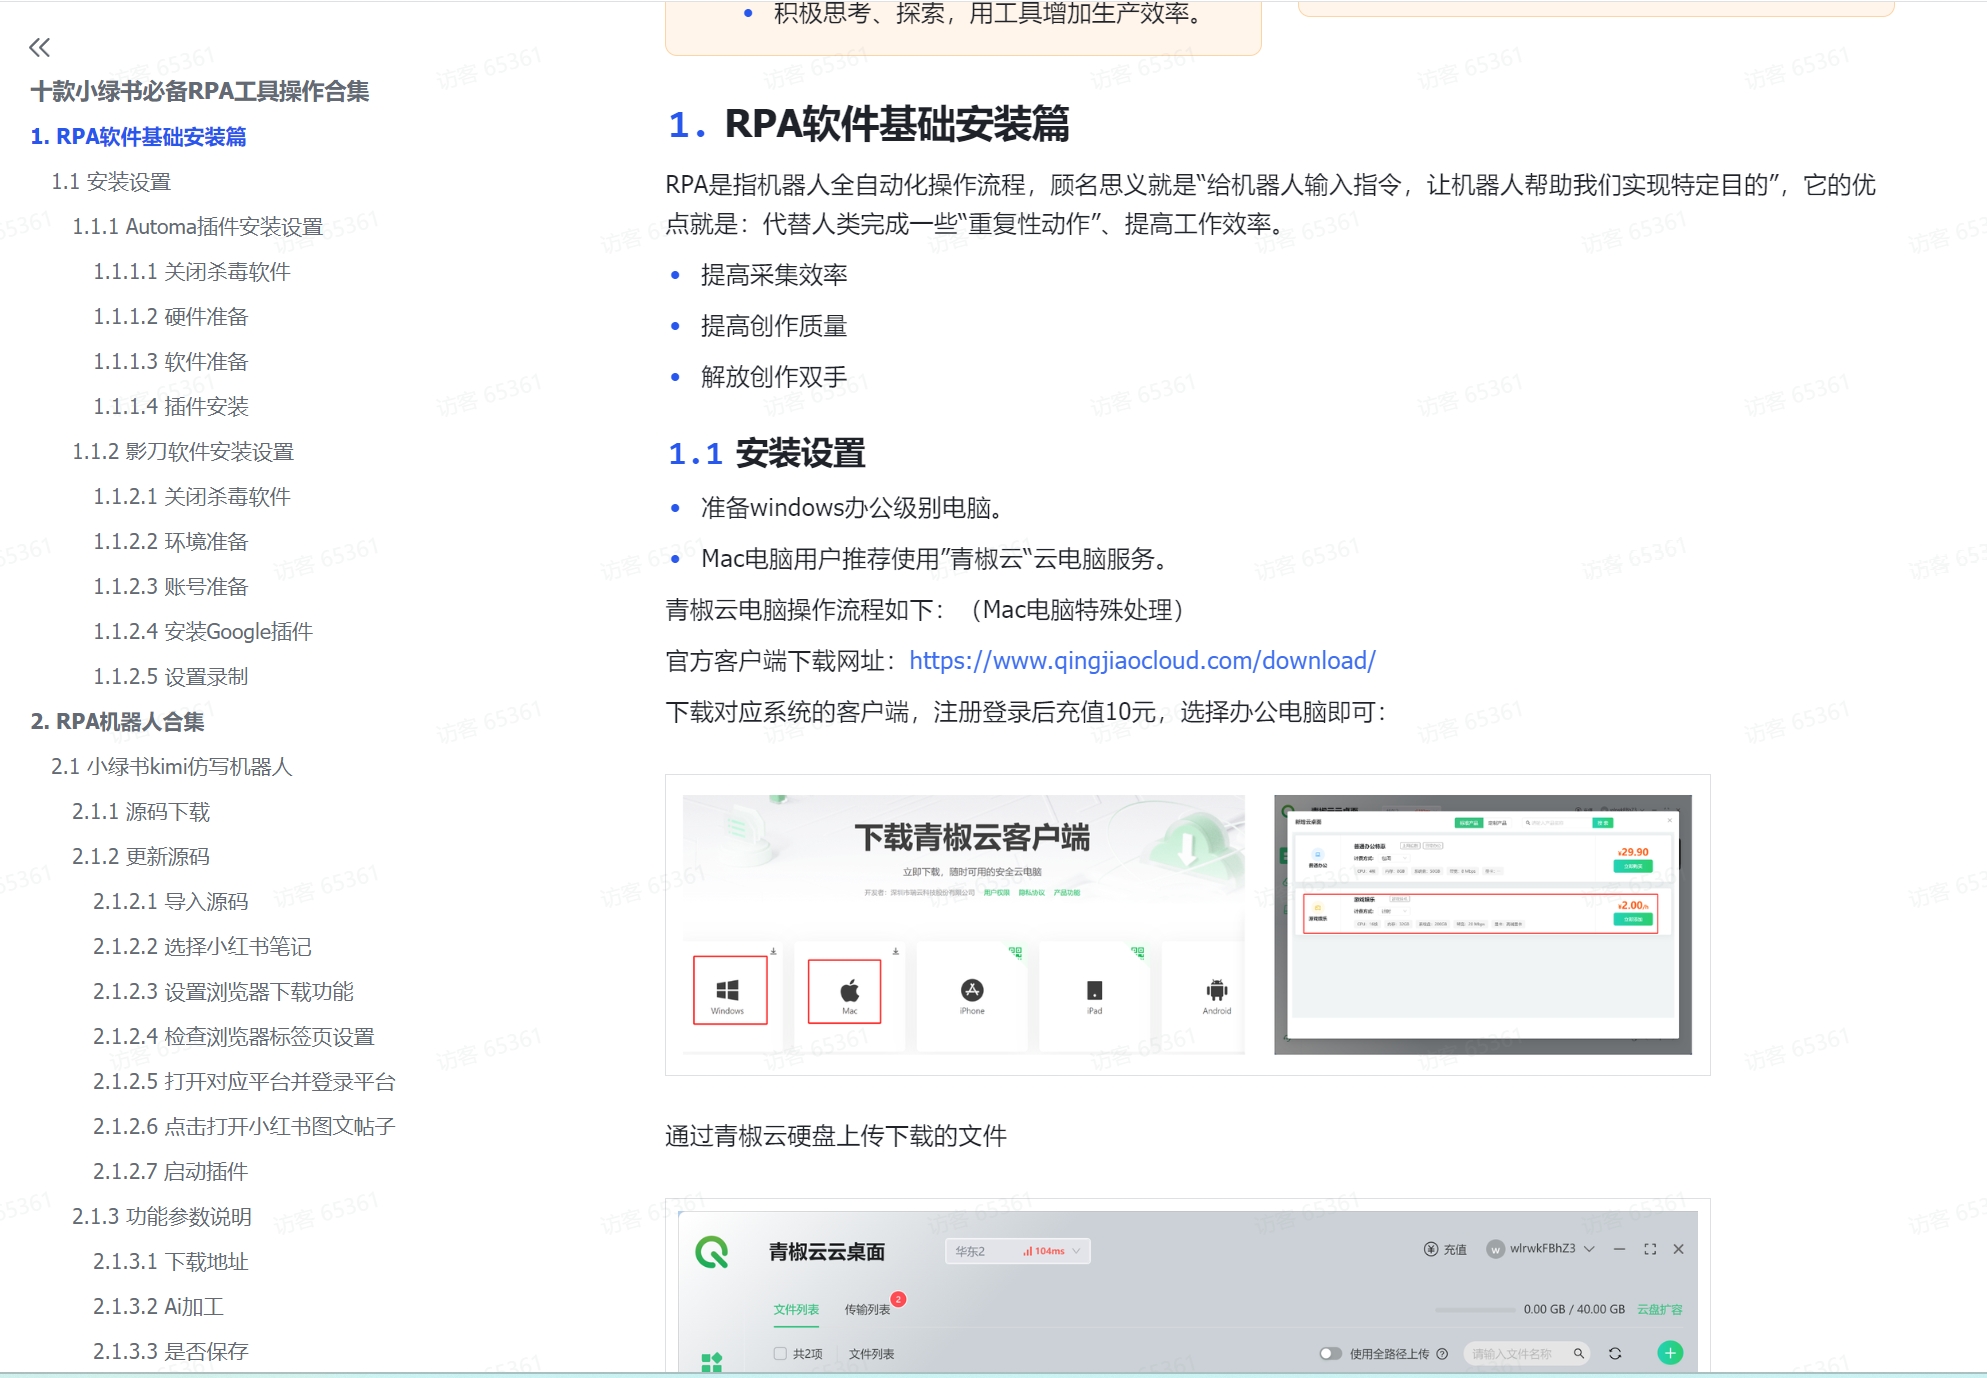Go to 1.1.2.1 关闭杀毒软件

pyautogui.click(x=192, y=496)
